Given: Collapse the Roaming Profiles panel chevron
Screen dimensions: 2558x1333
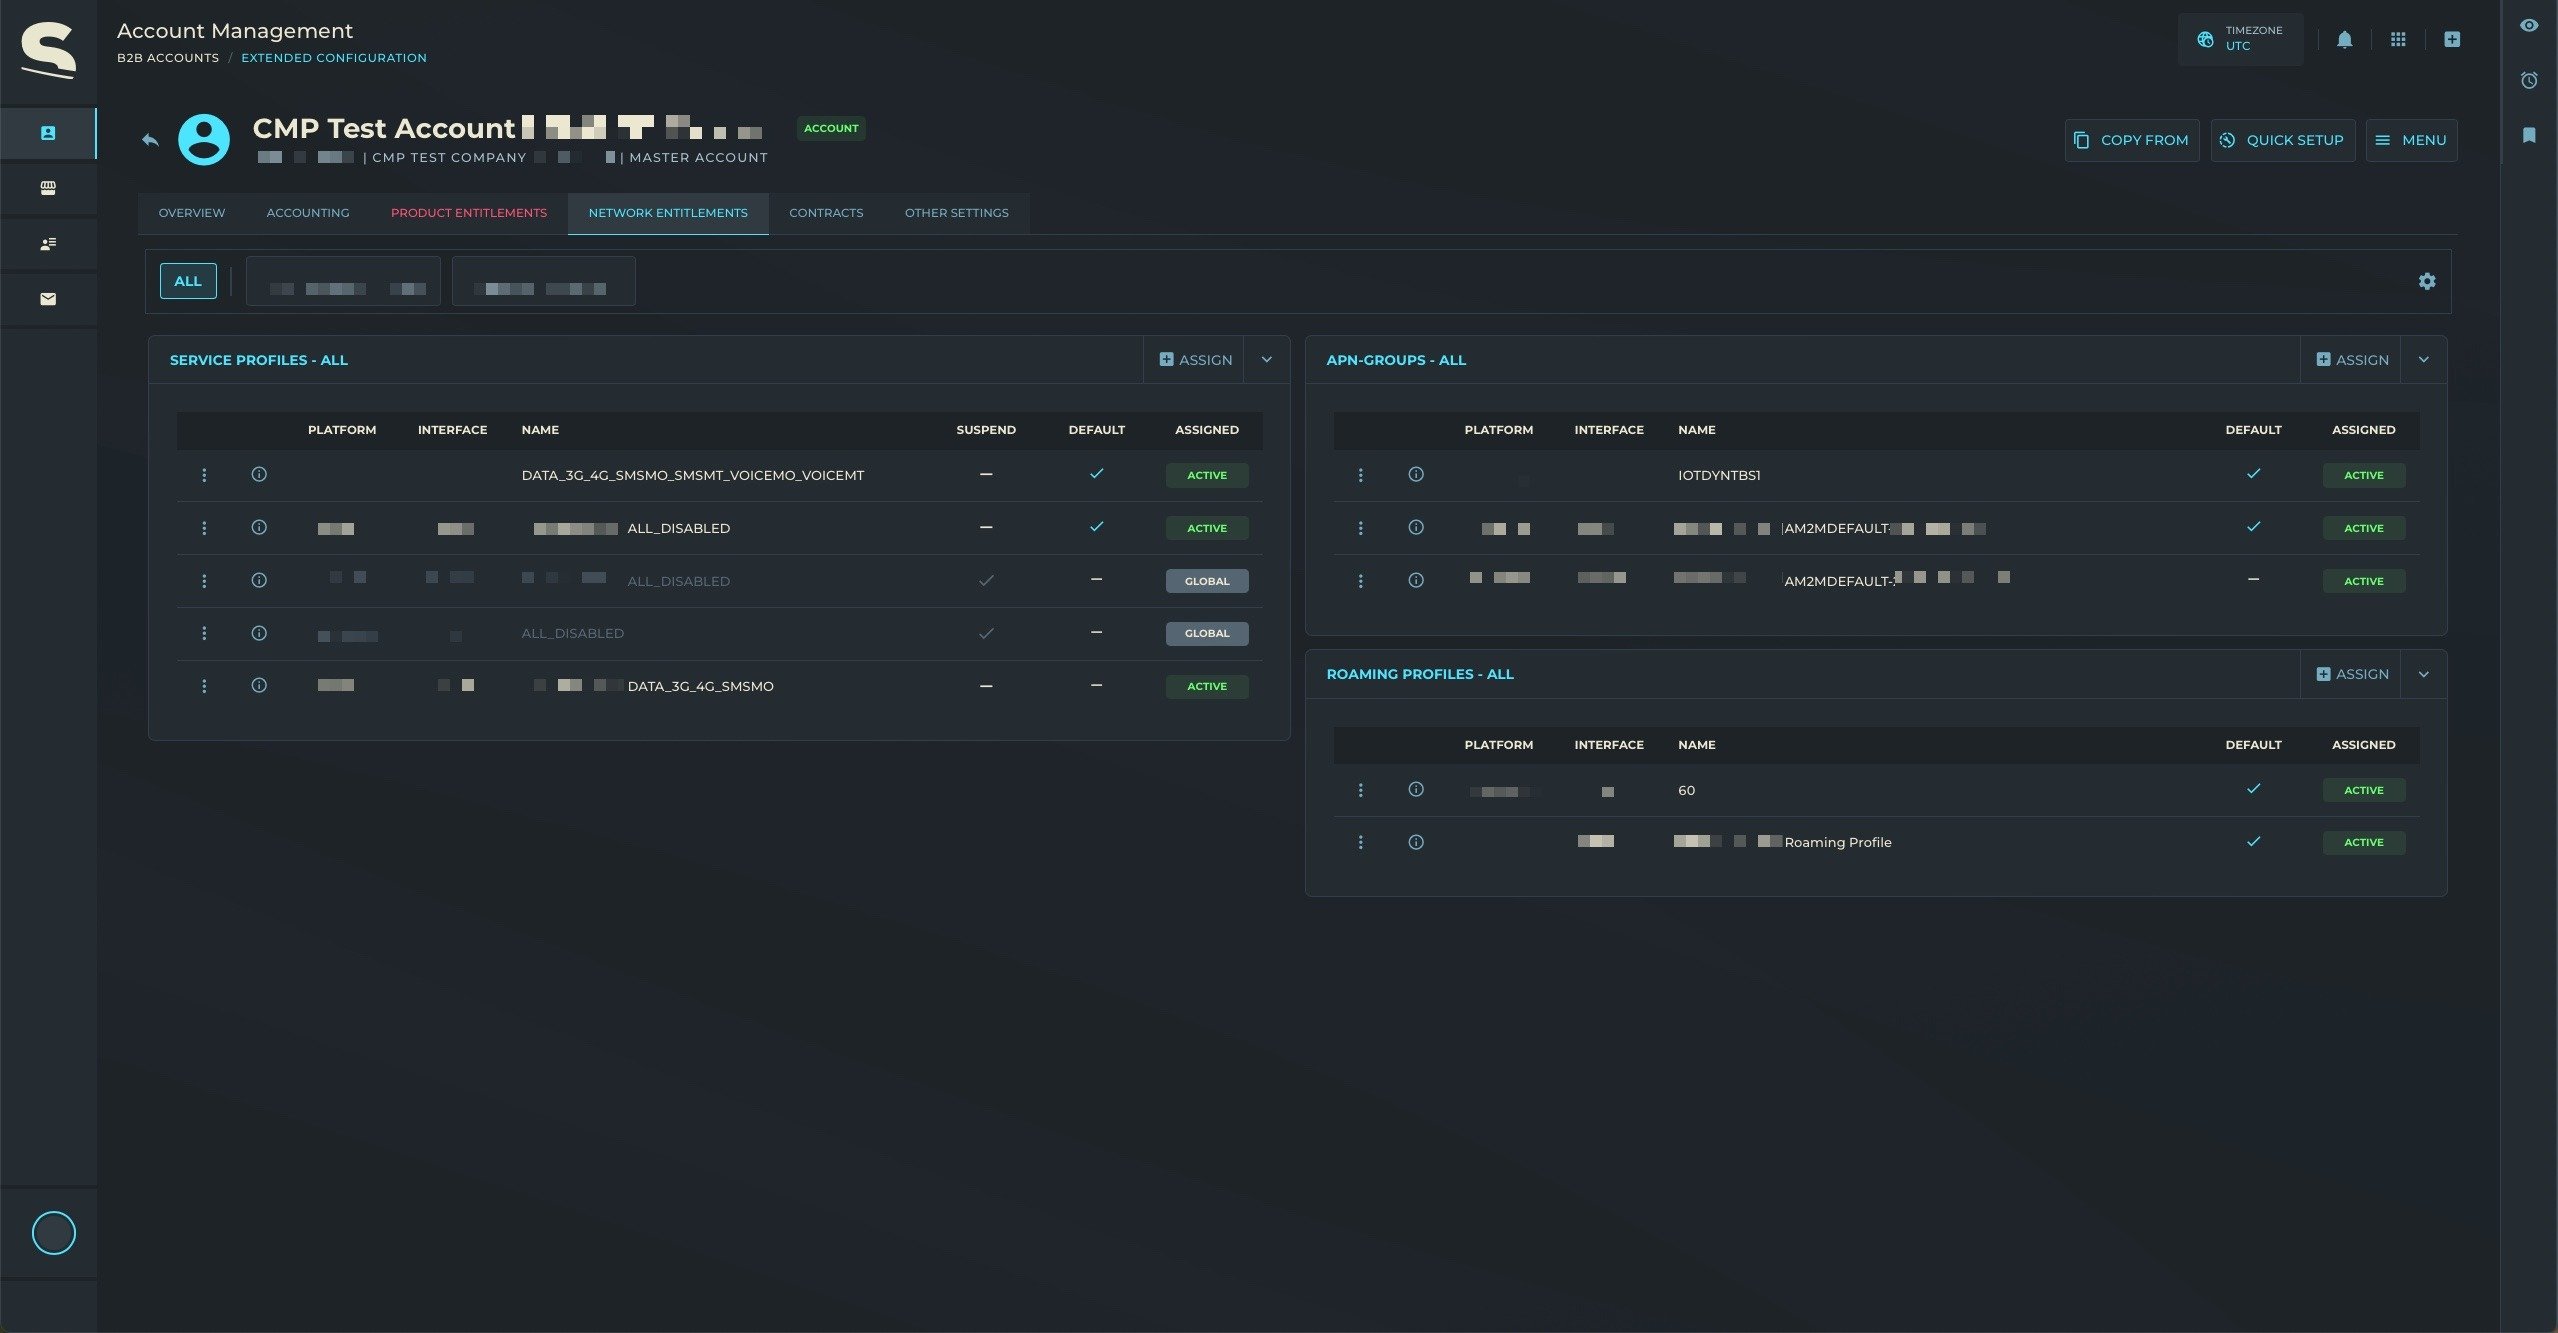Looking at the screenshot, I should (2423, 675).
